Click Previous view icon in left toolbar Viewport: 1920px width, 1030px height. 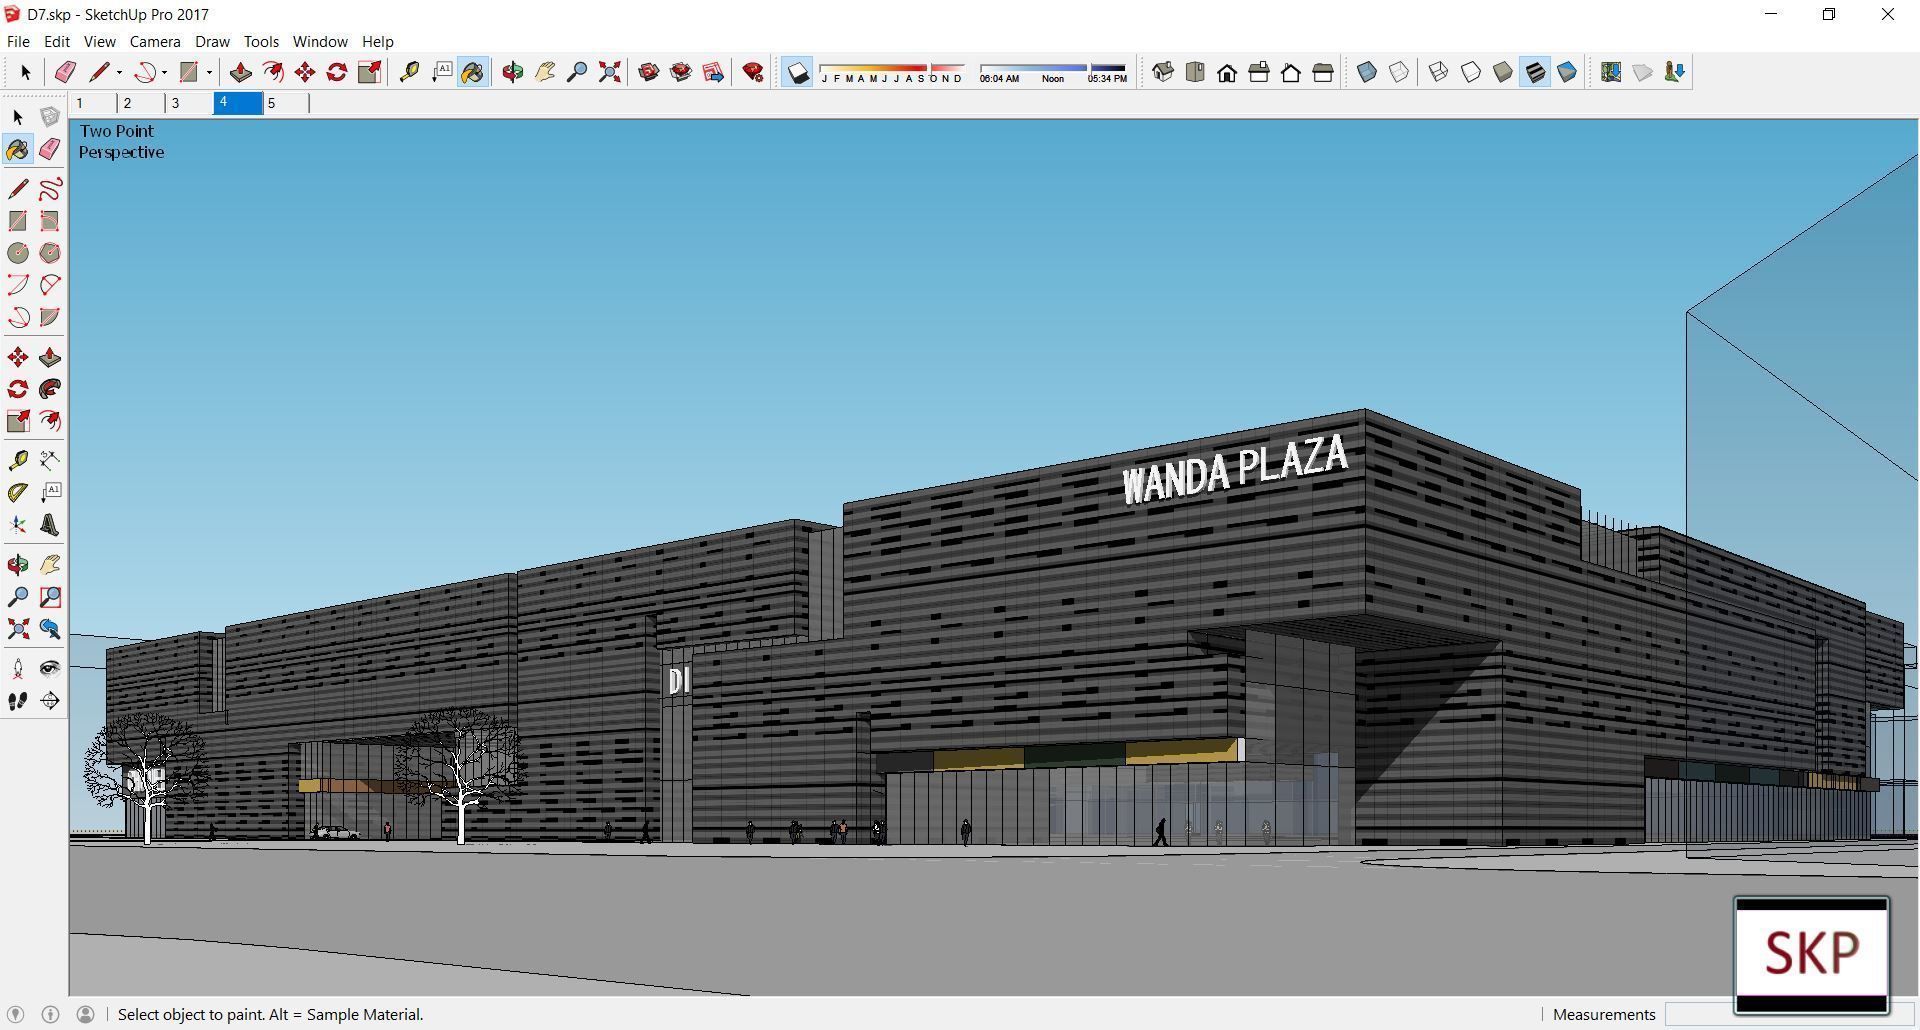(50, 629)
